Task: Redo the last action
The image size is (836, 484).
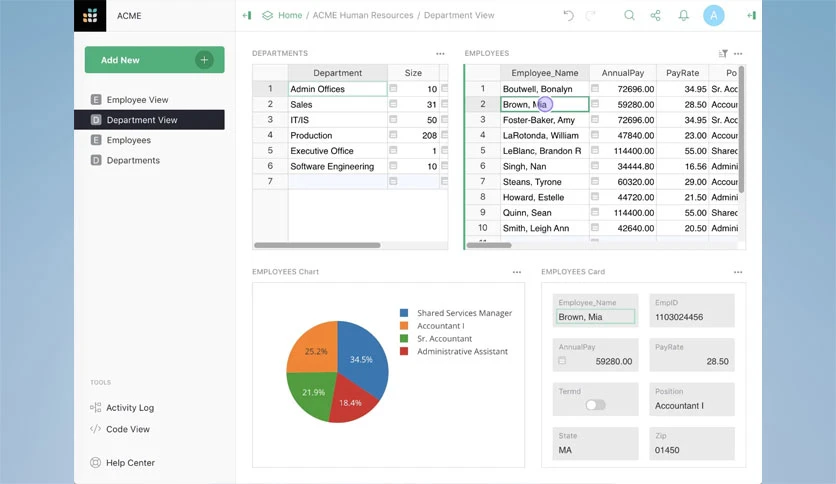Action: click(x=590, y=15)
